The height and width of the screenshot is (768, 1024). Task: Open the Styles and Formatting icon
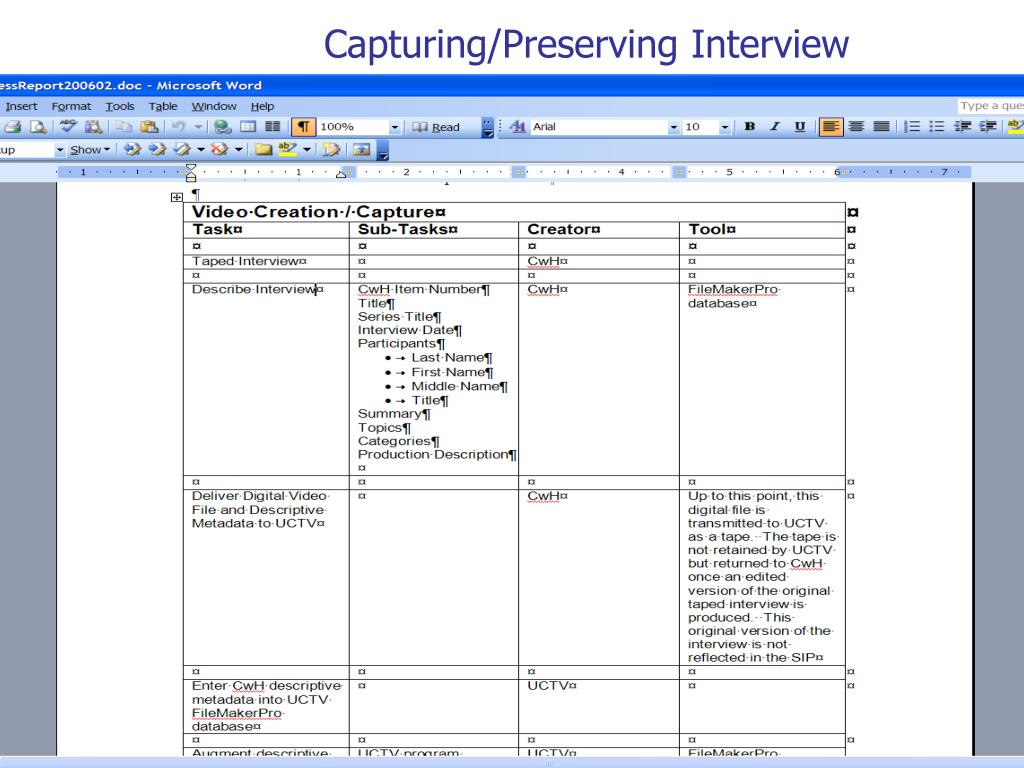coord(517,127)
